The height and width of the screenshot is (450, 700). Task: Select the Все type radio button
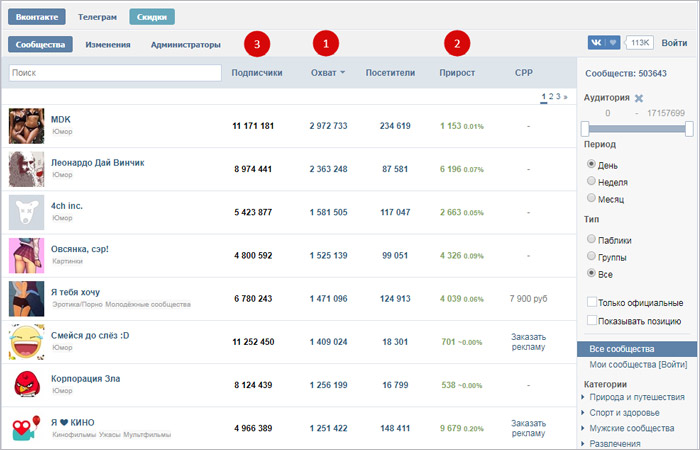point(591,273)
